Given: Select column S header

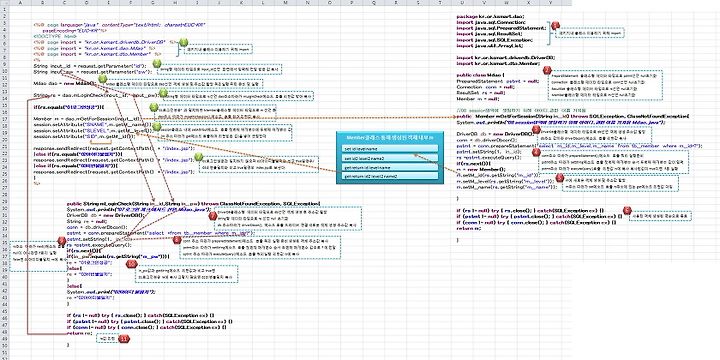Looking at the screenshot, I should coord(419,3).
